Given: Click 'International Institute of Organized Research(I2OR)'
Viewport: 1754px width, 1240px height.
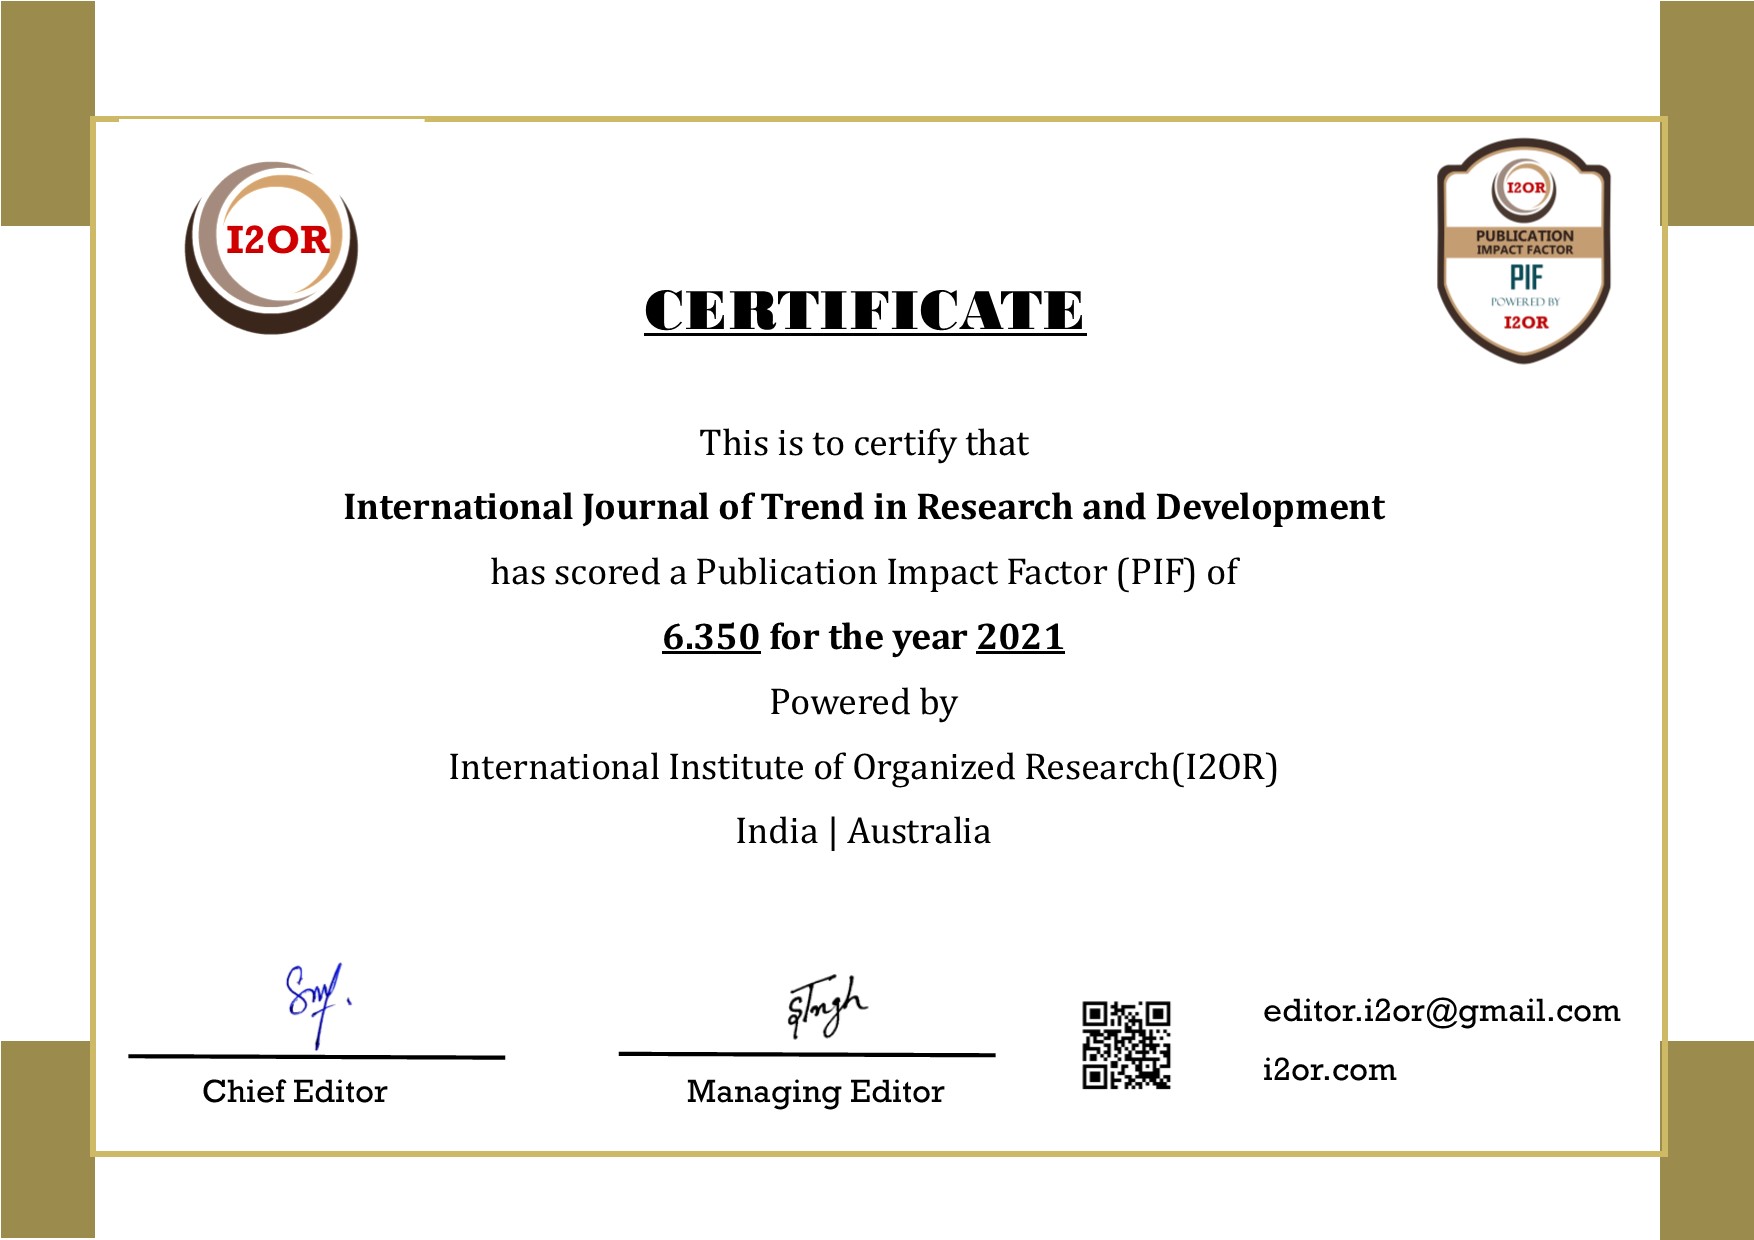Looking at the screenshot, I should (x=864, y=767).
